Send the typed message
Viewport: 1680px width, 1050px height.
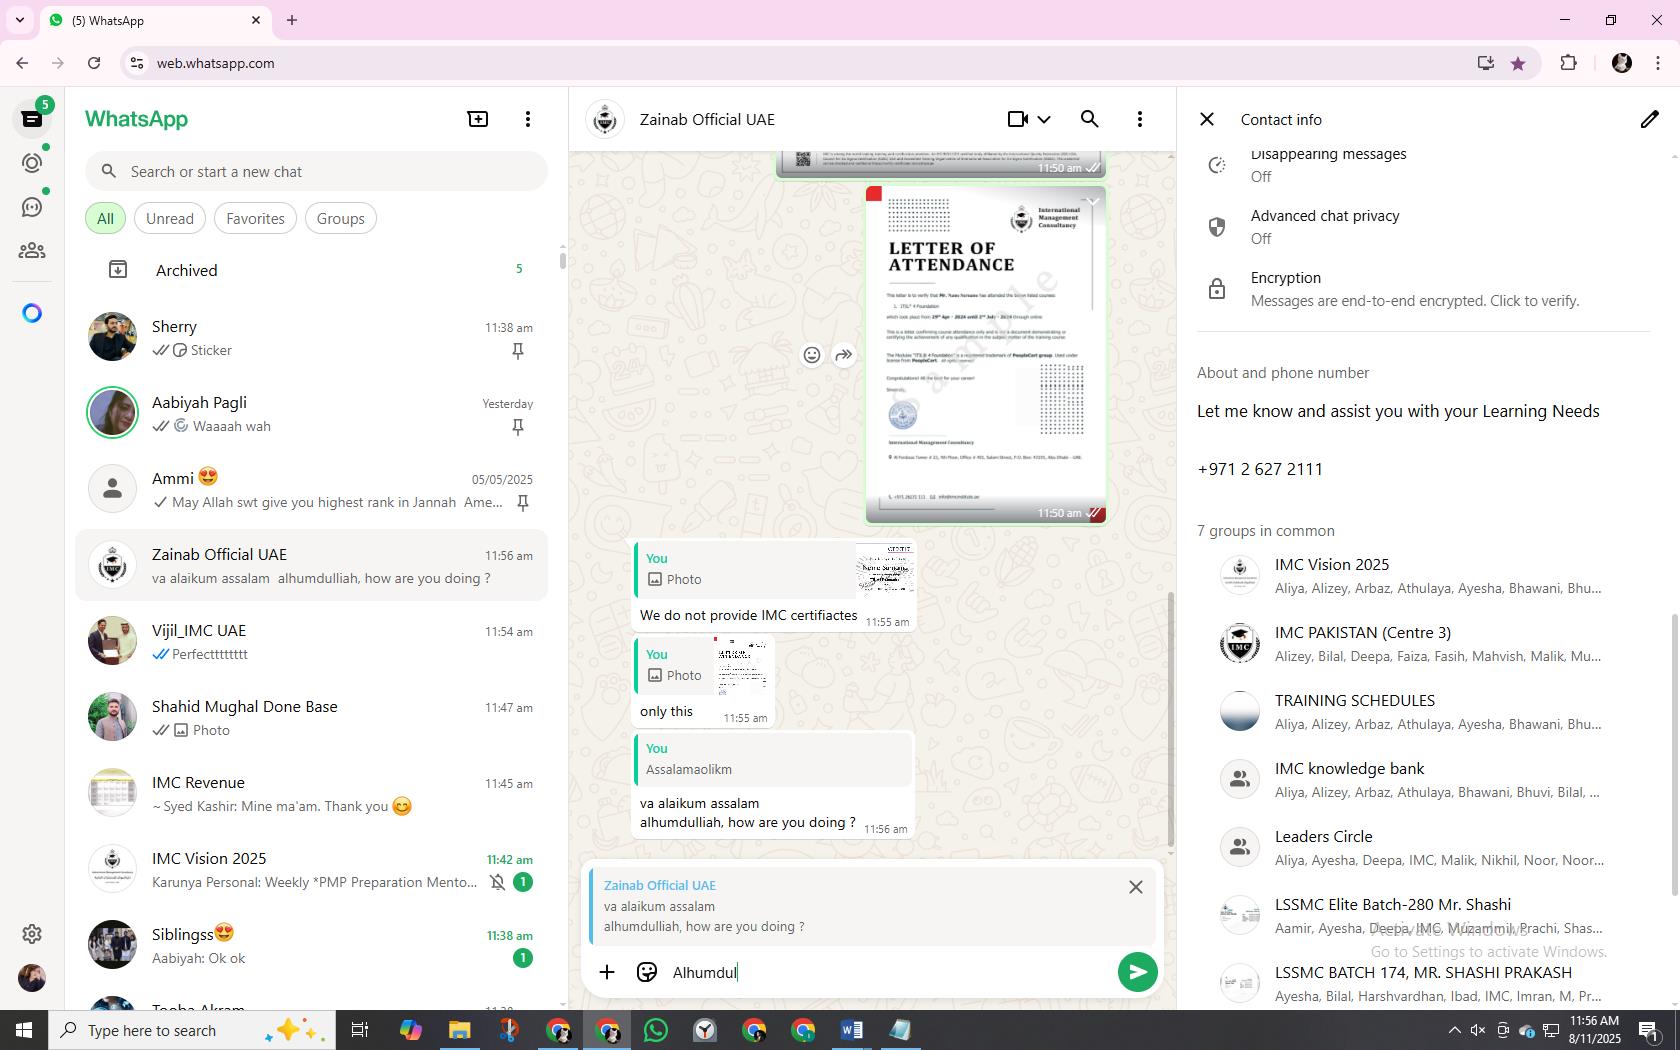(x=1137, y=972)
